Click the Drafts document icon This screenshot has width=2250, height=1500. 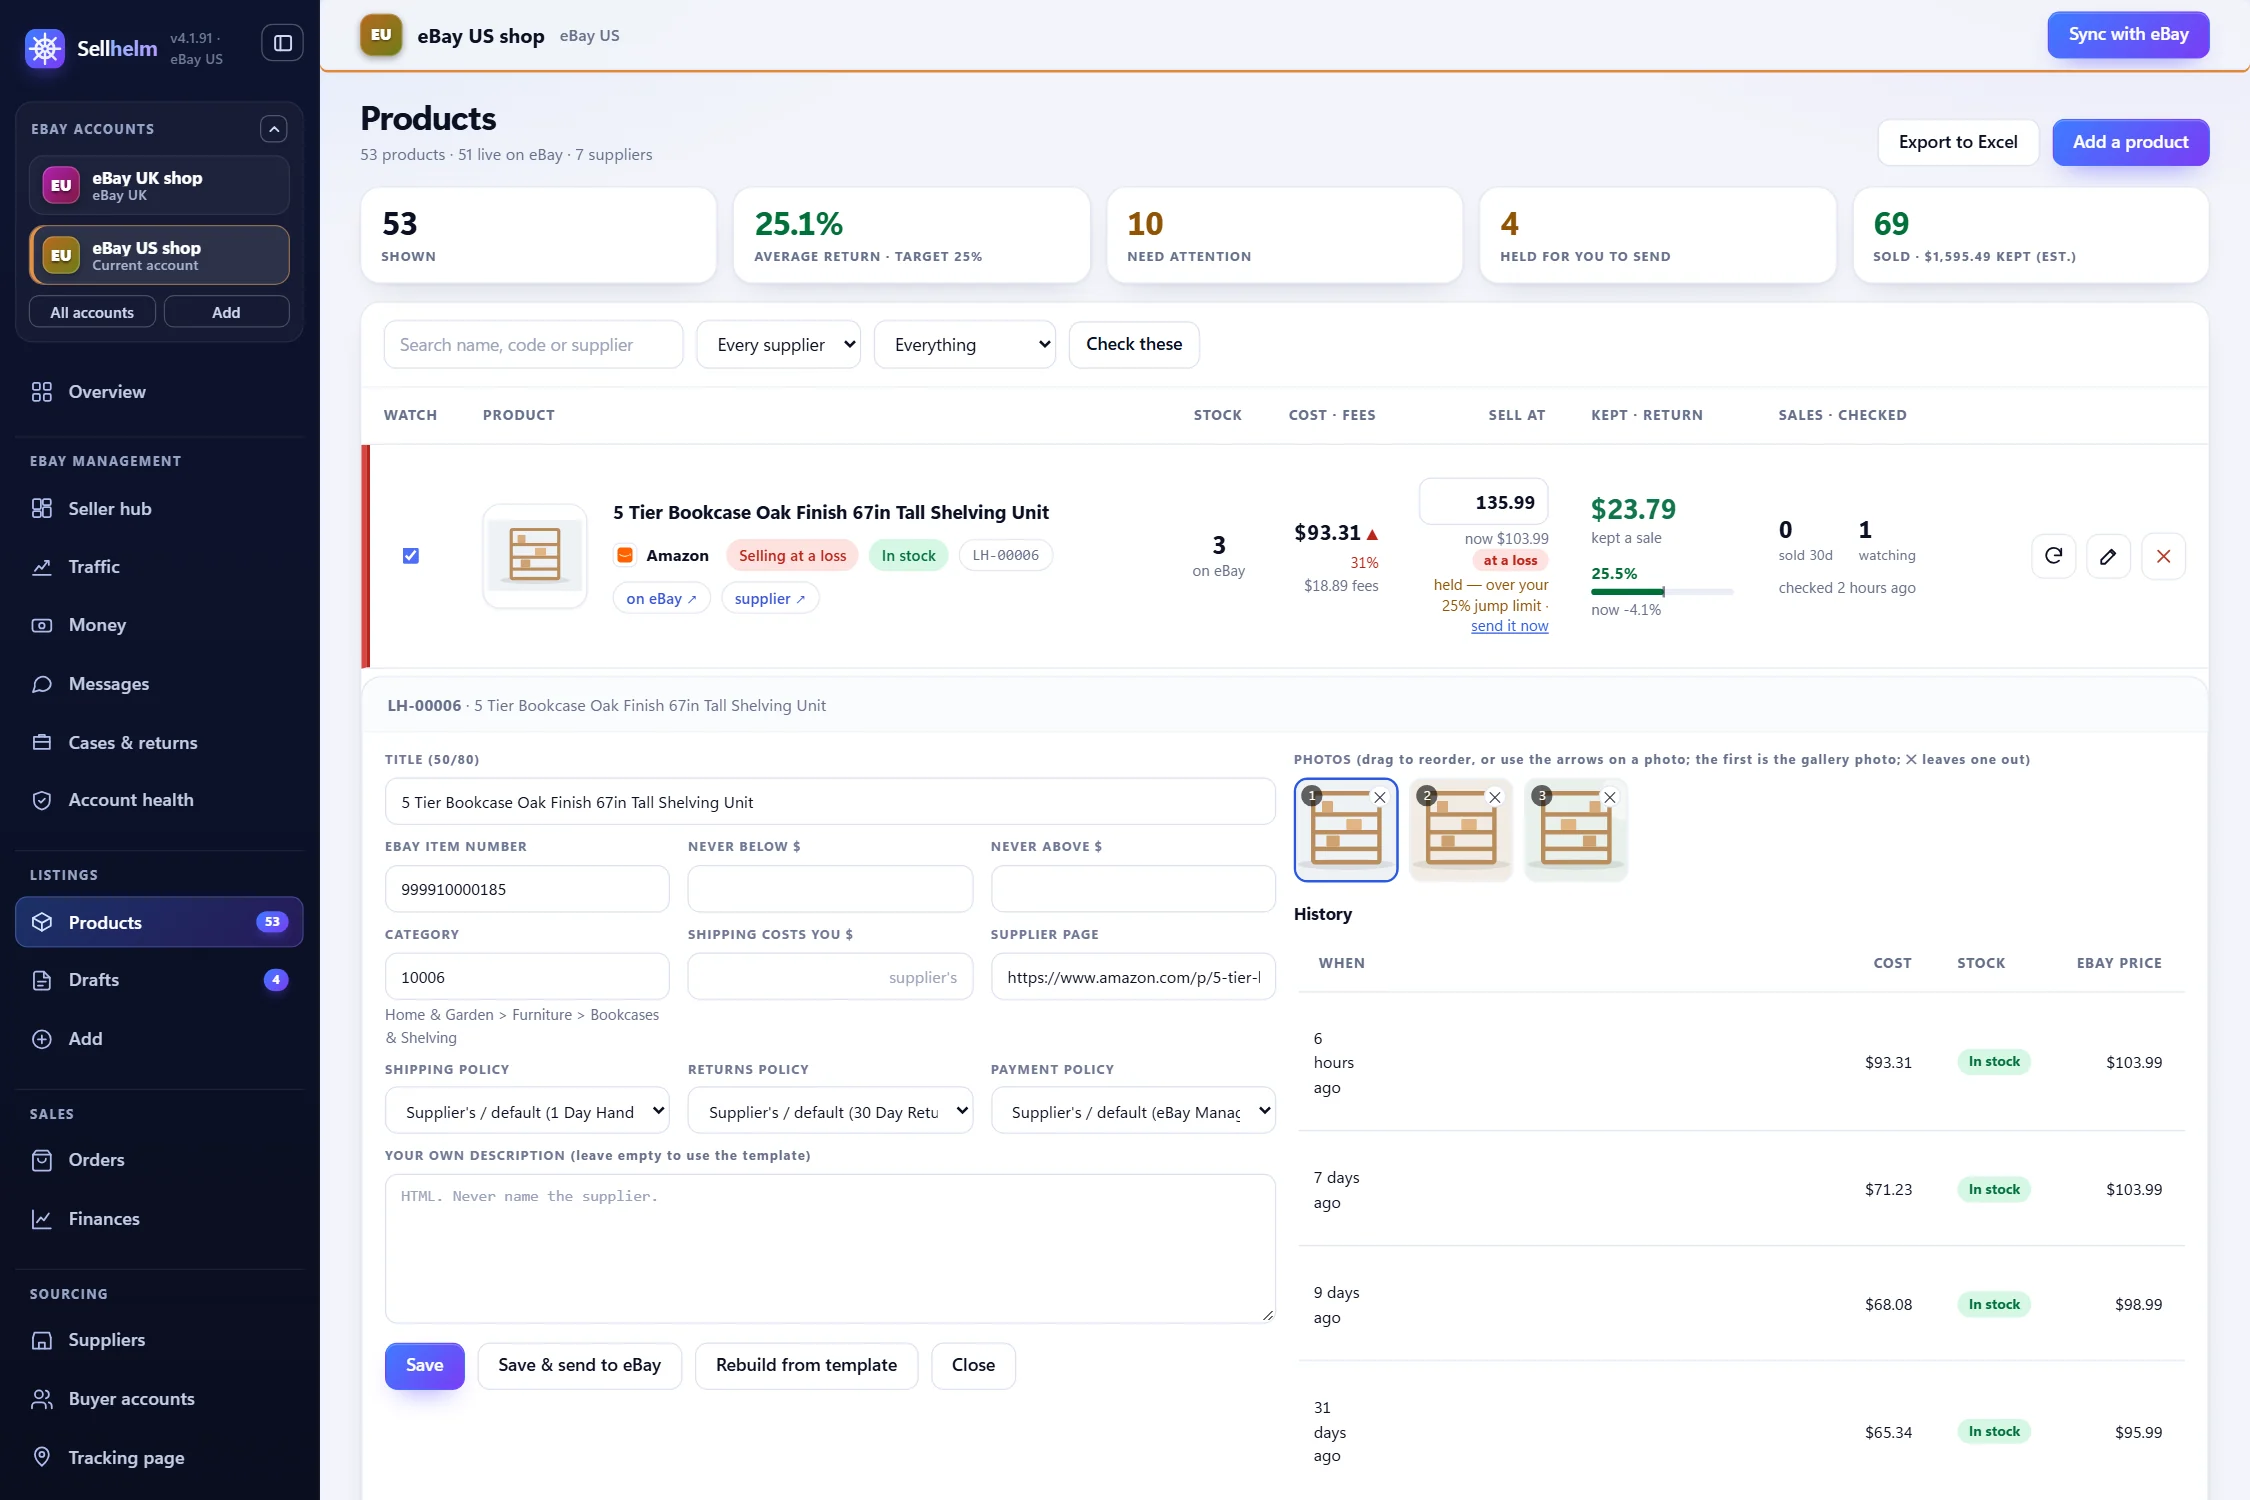point(42,980)
